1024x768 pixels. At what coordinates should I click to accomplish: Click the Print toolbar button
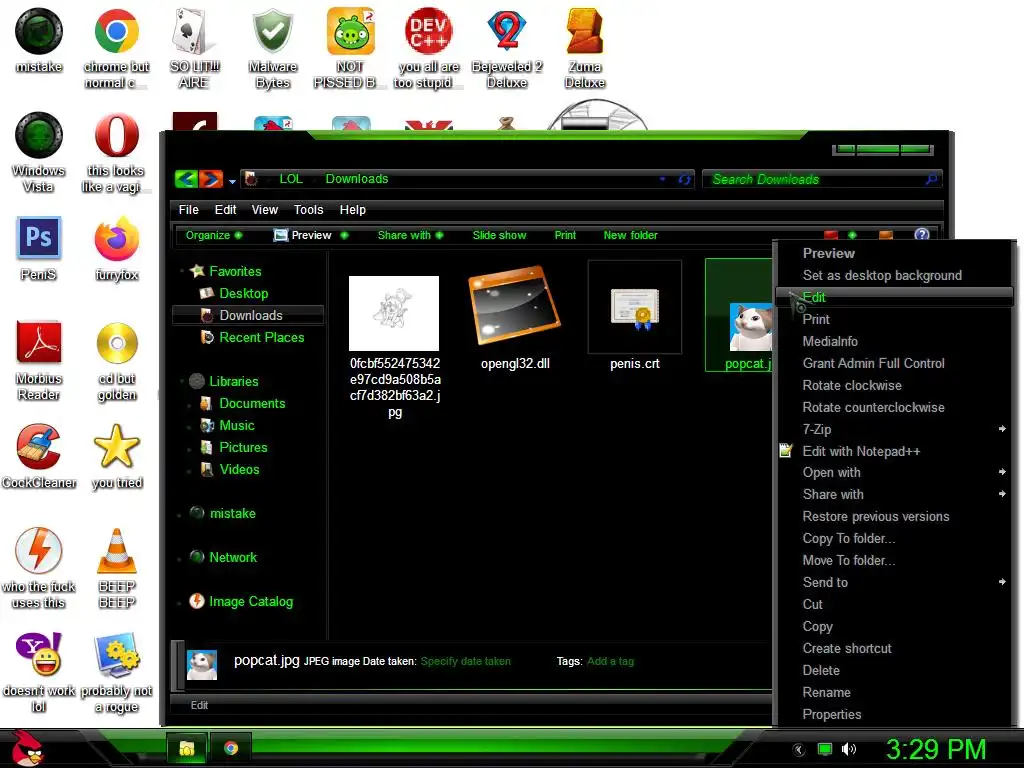[565, 235]
